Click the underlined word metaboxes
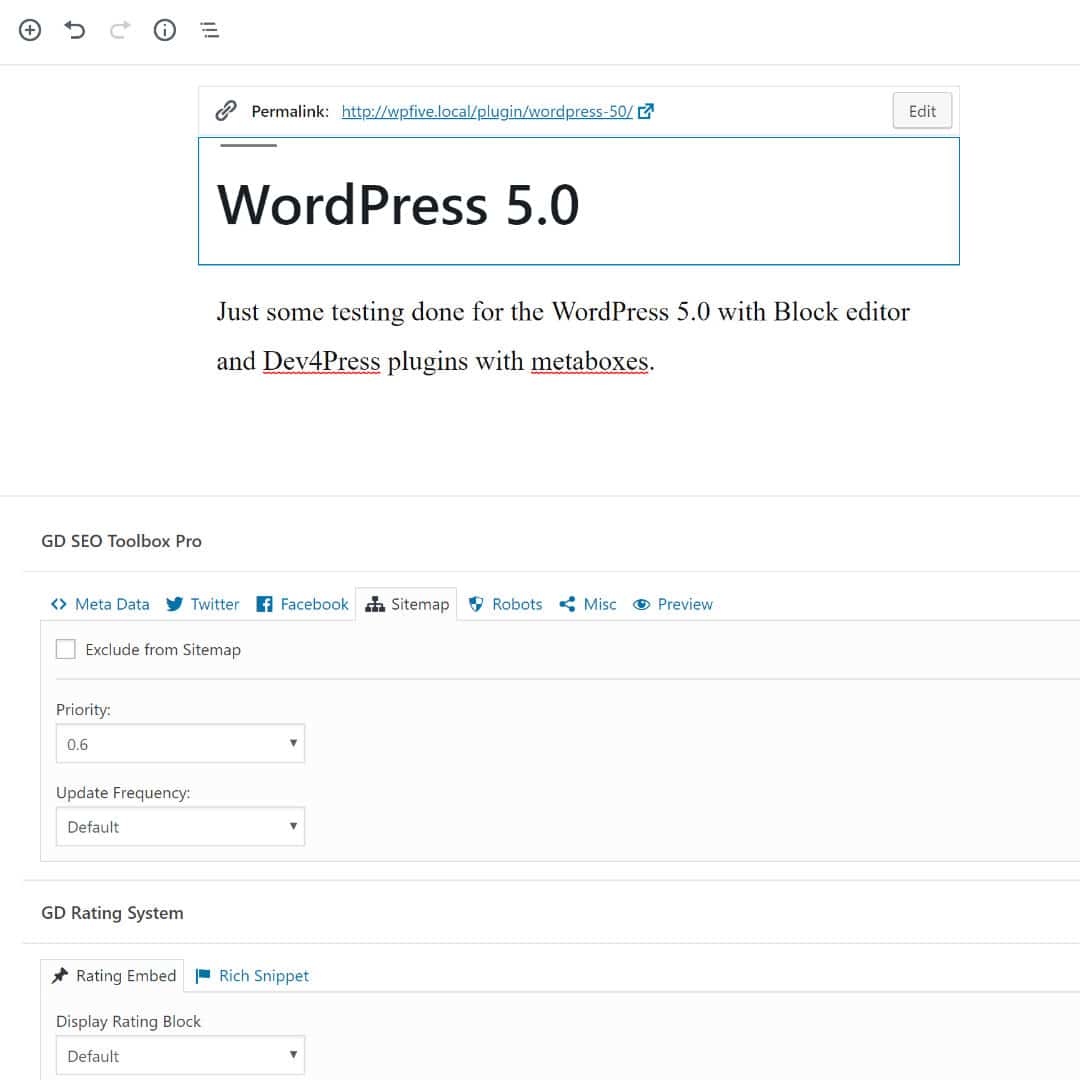1080x1080 pixels. [x=590, y=361]
